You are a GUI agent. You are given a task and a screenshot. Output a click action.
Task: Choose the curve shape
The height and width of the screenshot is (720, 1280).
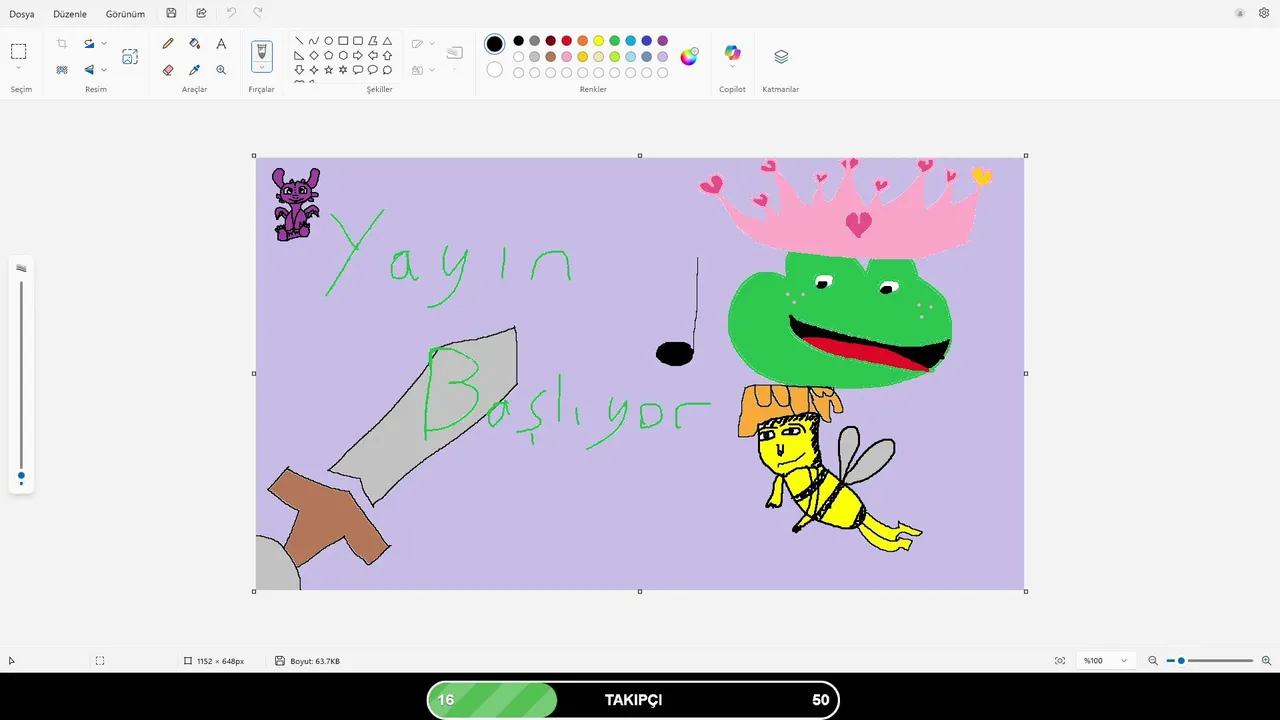314,41
